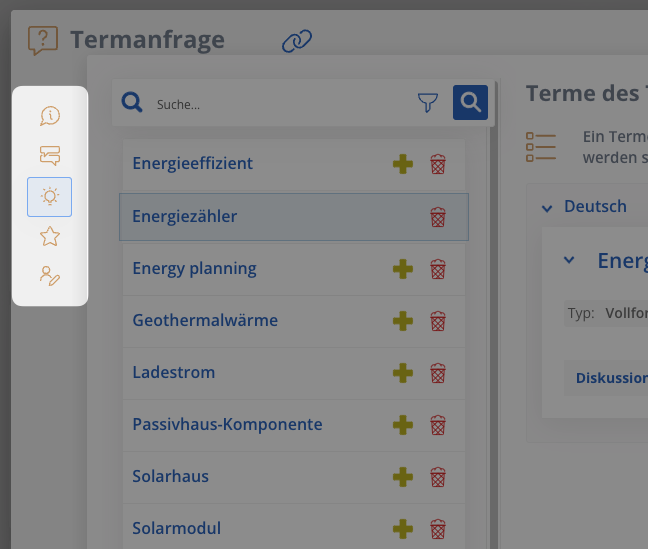648x549 pixels.
Task: Select the lightbulb suggestions sidebar icon
Action: click(x=50, y=197)
